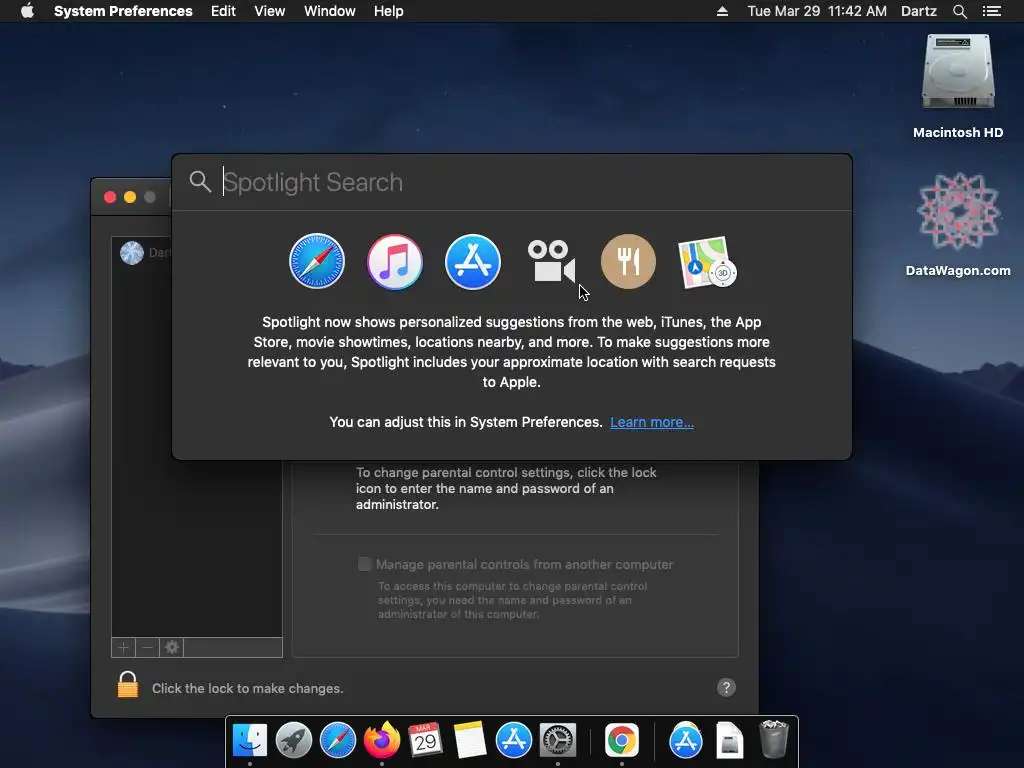Open the View menu
Image resolution: width=1024 pixels, height=768 pixels.
coord(269,11)
